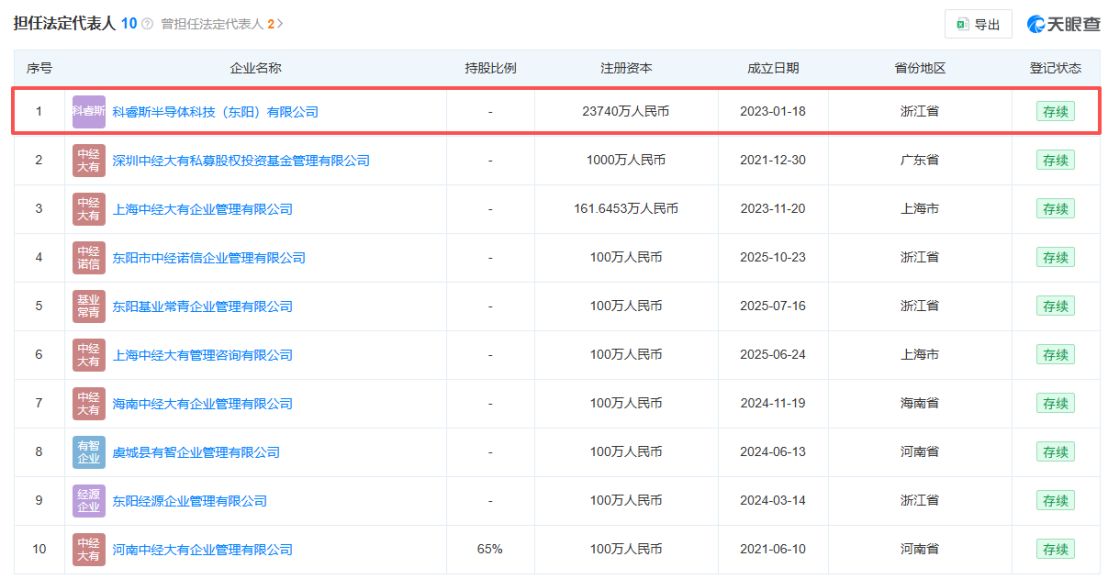
Task: Click the 注册资本 column header
Action: 626,68
